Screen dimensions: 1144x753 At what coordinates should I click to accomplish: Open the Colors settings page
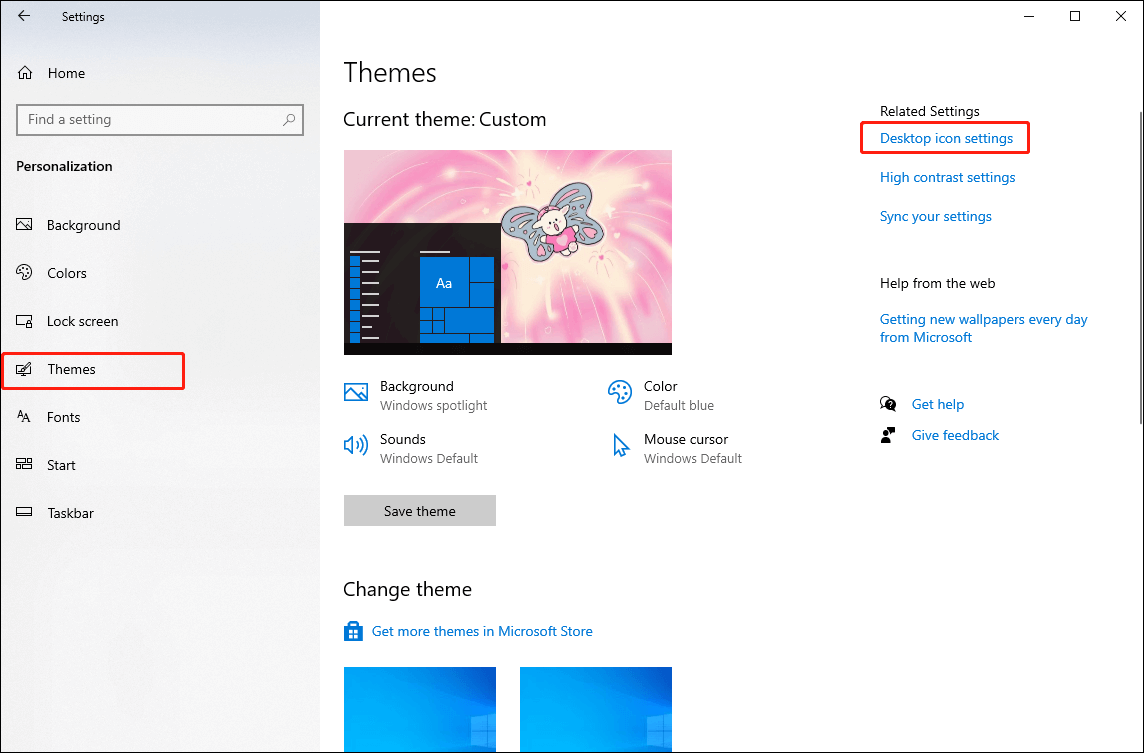[66, 273]
